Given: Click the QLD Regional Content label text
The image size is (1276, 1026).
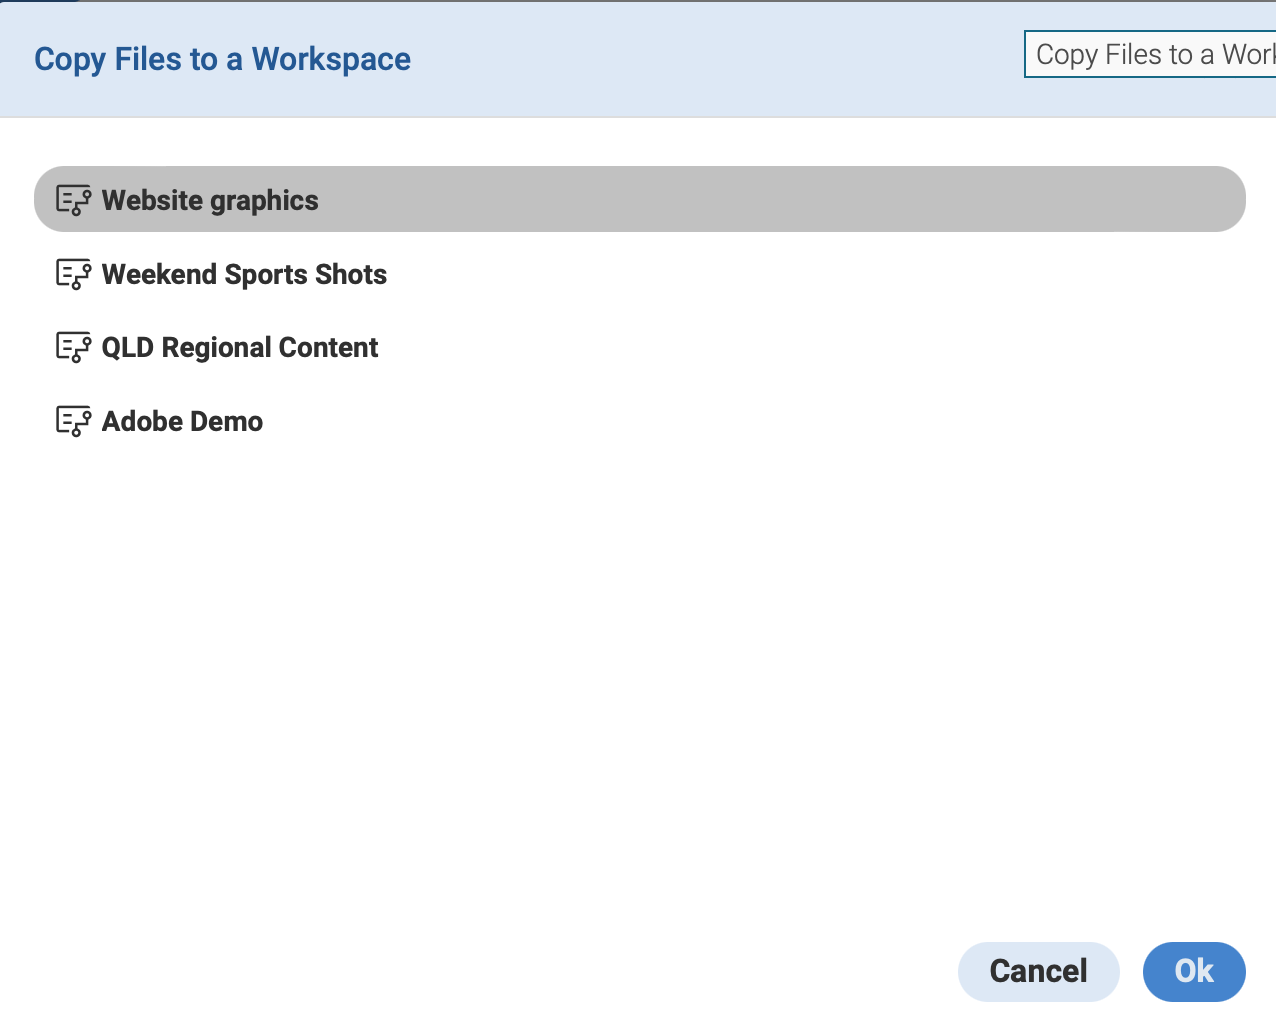Looking at the screenshot, I should pos(239,347).
